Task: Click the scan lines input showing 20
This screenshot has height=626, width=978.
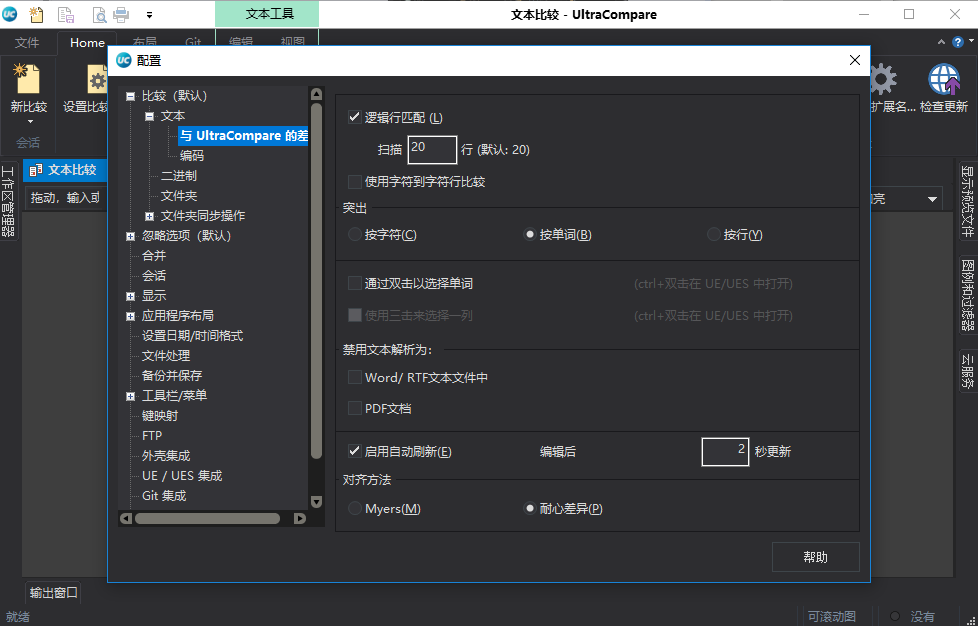Action: pyautogui.click(x=432, y=149)
